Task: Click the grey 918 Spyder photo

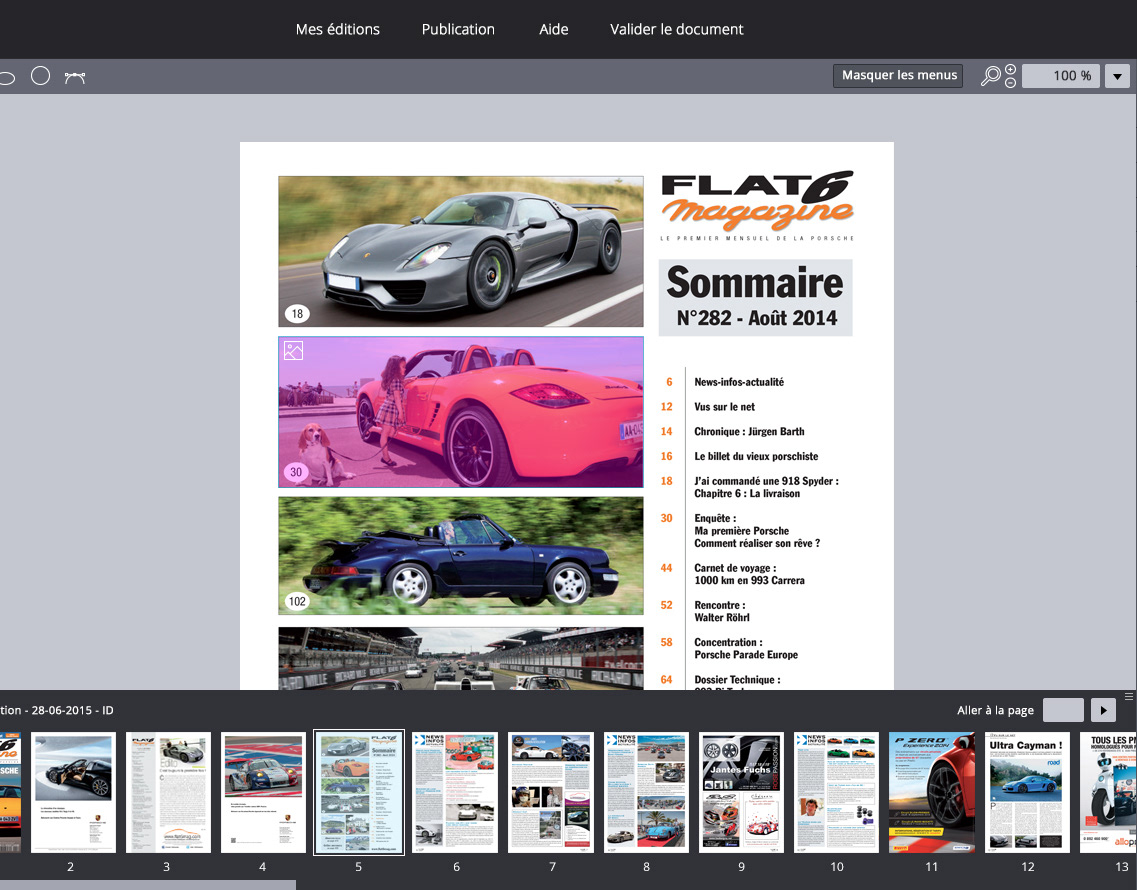Action: pos(460,251)
